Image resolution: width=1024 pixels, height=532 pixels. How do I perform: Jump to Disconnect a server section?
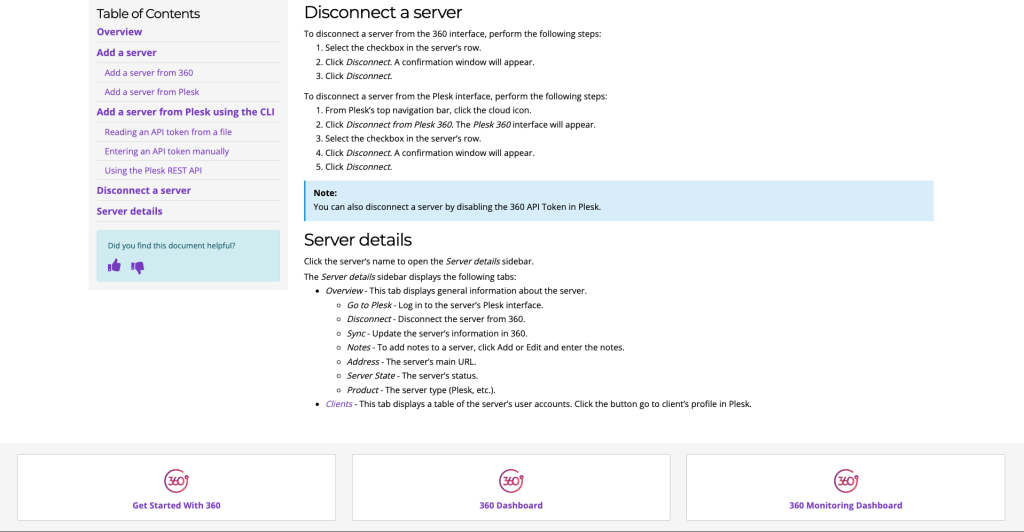[x=143, y=190]
